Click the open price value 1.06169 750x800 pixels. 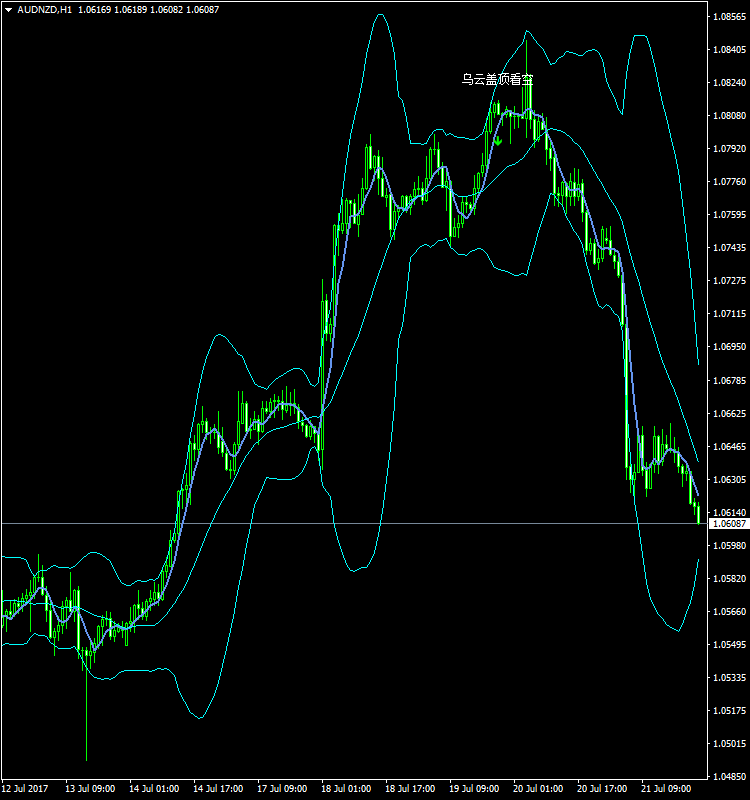click(x=94, y=10)
